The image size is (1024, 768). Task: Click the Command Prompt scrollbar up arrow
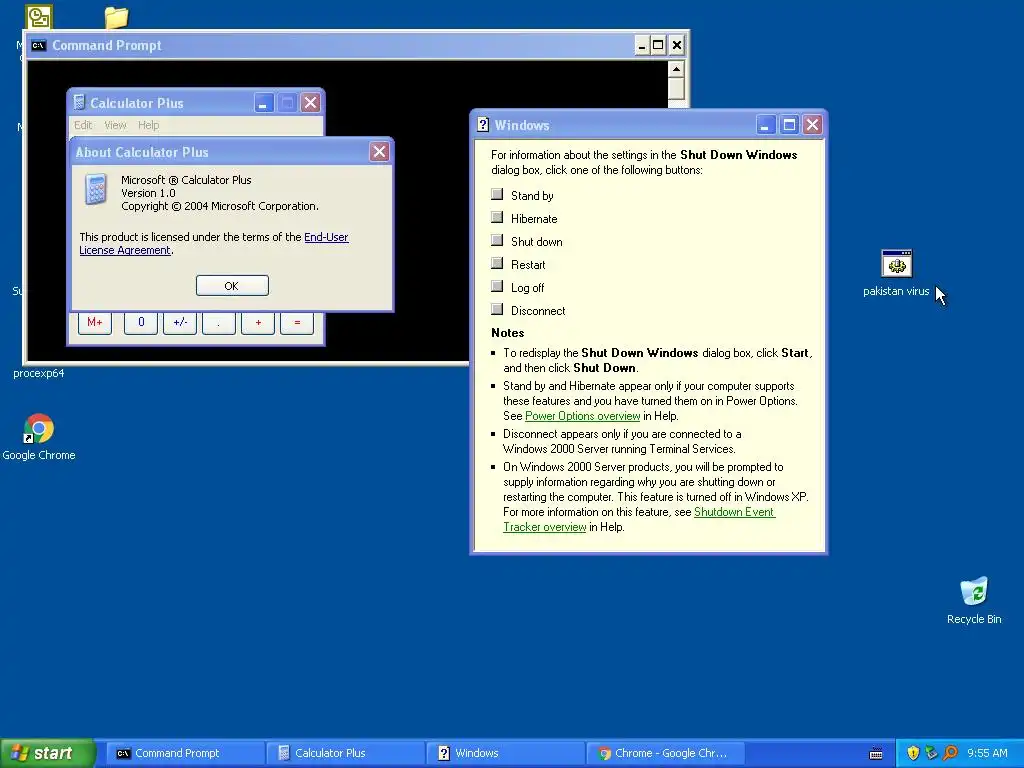click(x=677, y=69)
